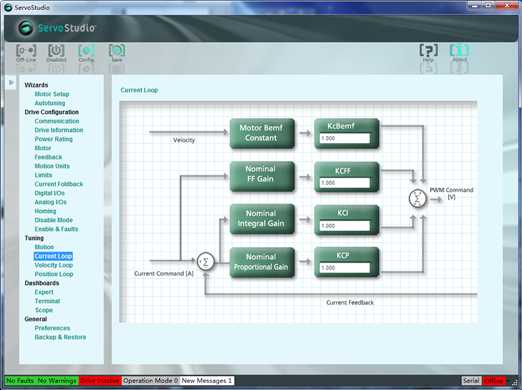This screenshot has height=390, width=522.
Task: Click the Serial indicator in status bar
Action: tap(471, 380)
